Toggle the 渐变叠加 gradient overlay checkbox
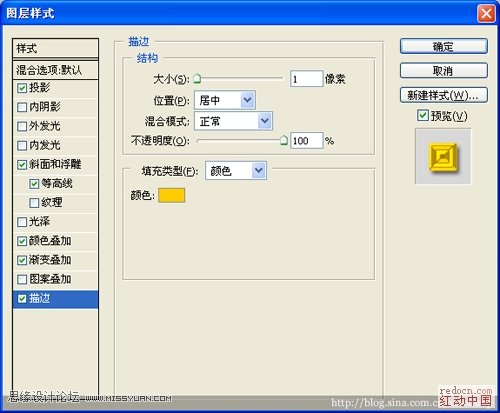Viewport: 500px width, 413px height. pyautogui.click(x=22, y=260)
